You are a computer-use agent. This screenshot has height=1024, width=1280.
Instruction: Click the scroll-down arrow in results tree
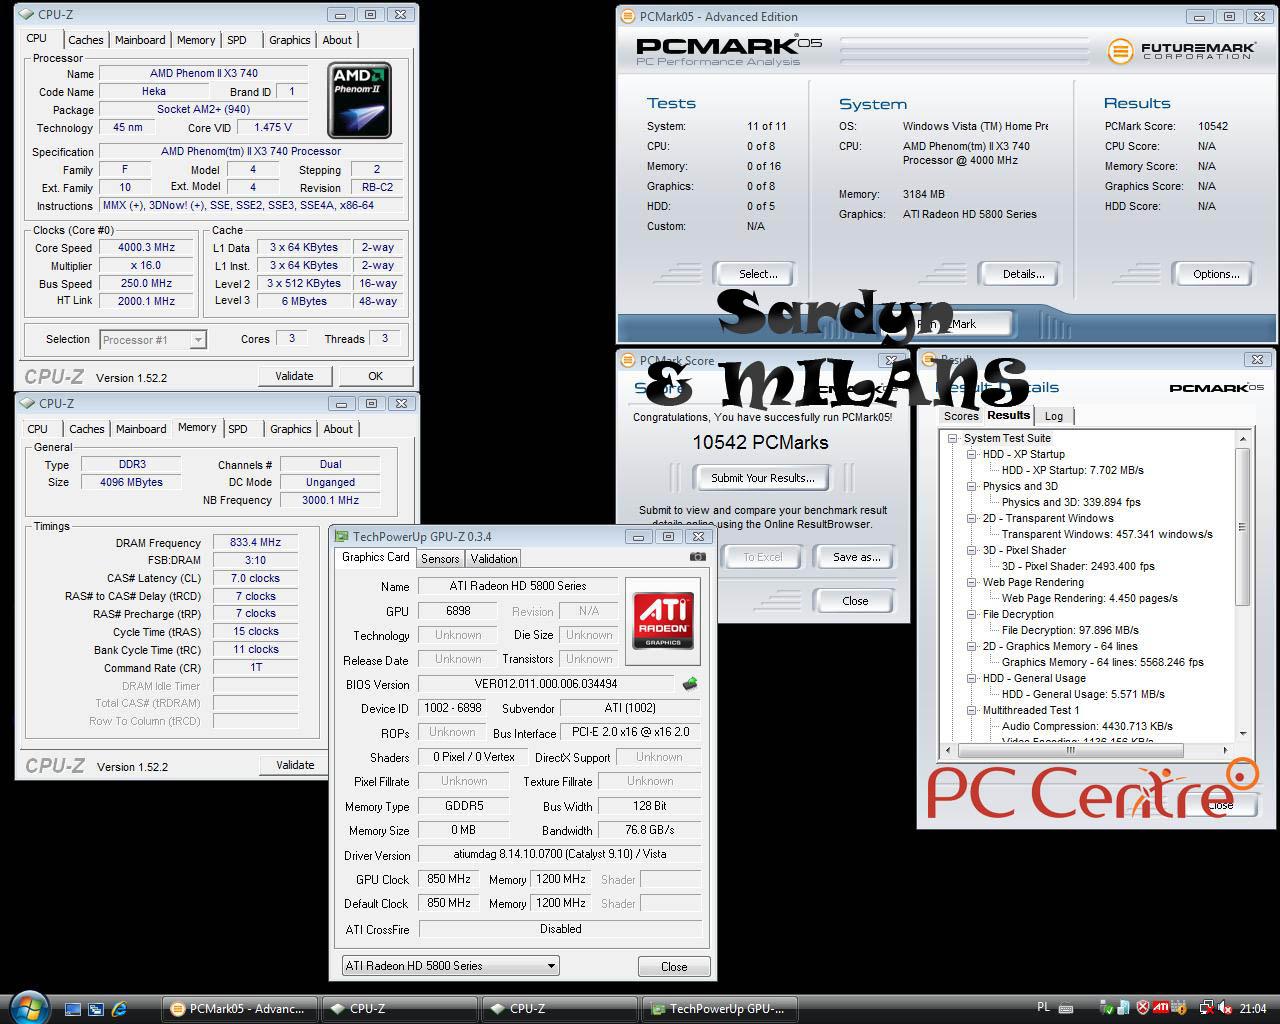pos(1243,734)
